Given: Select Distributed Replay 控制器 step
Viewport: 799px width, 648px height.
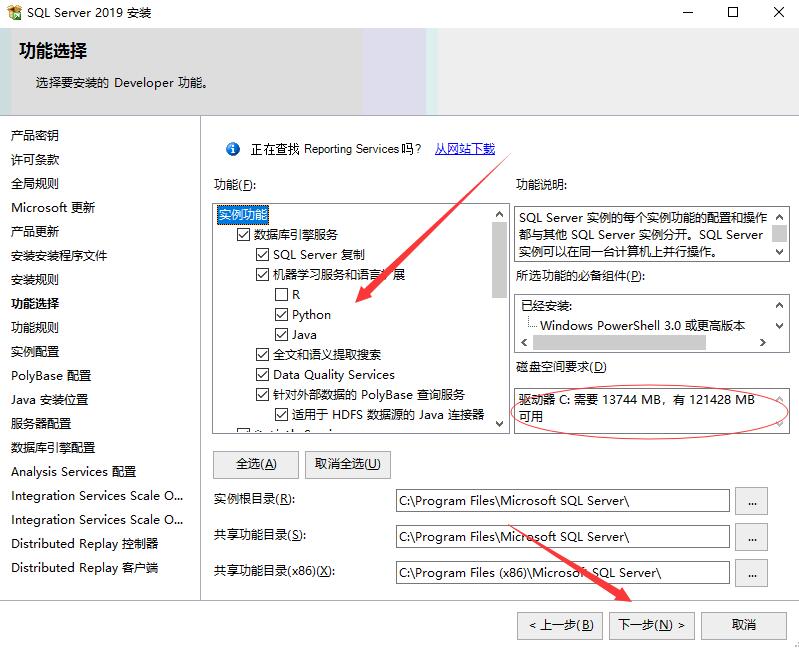Looking at the screenshot, I should (x=85, y=544).
